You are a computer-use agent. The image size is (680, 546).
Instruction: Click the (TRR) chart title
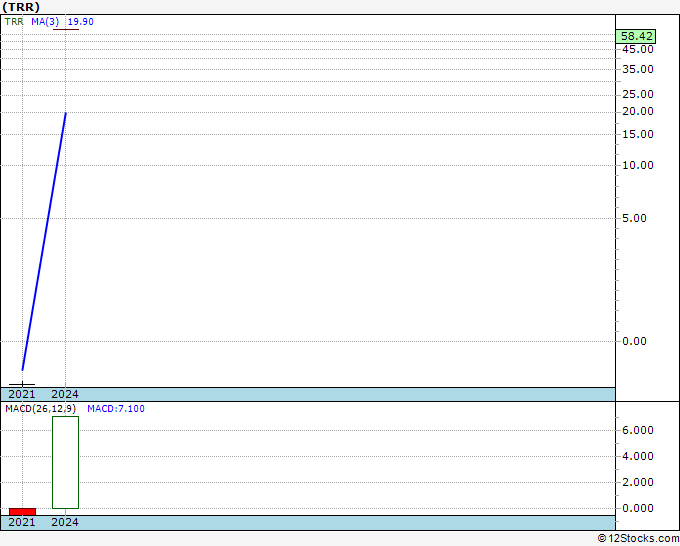pos(21,7)
